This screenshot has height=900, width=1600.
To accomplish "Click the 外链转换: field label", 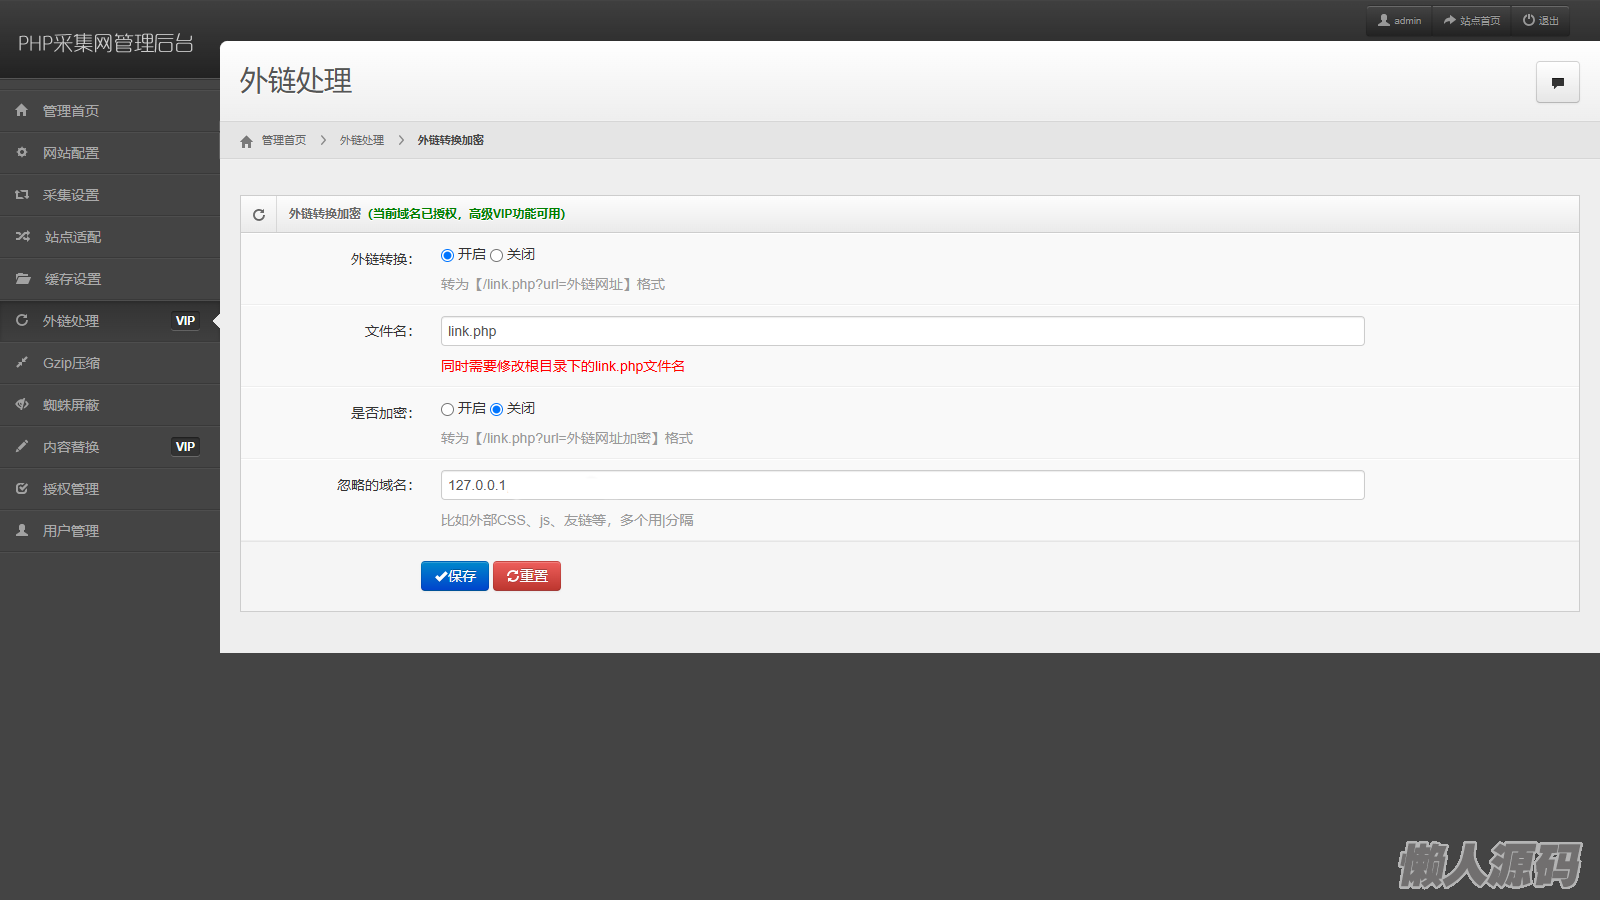I will click(x=381, y=260).
